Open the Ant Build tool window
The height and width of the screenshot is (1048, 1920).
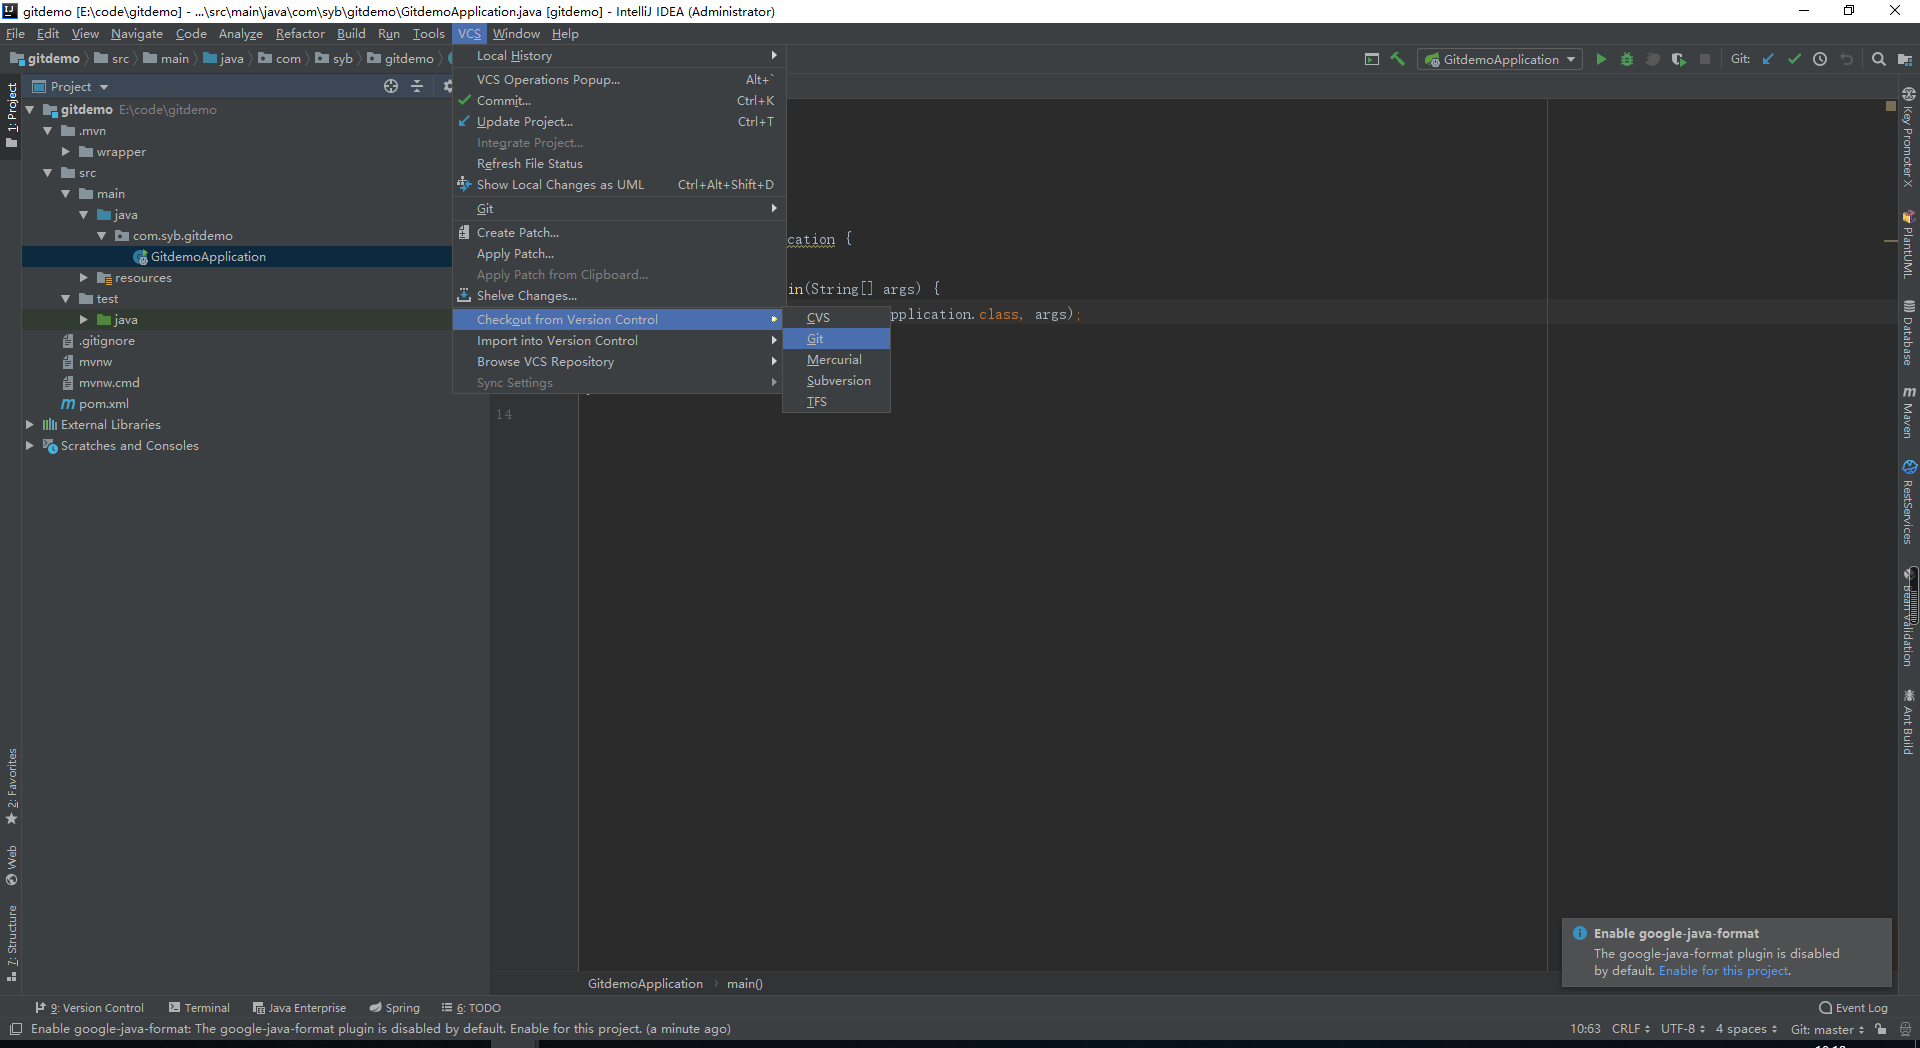(x=1909, y=721)
